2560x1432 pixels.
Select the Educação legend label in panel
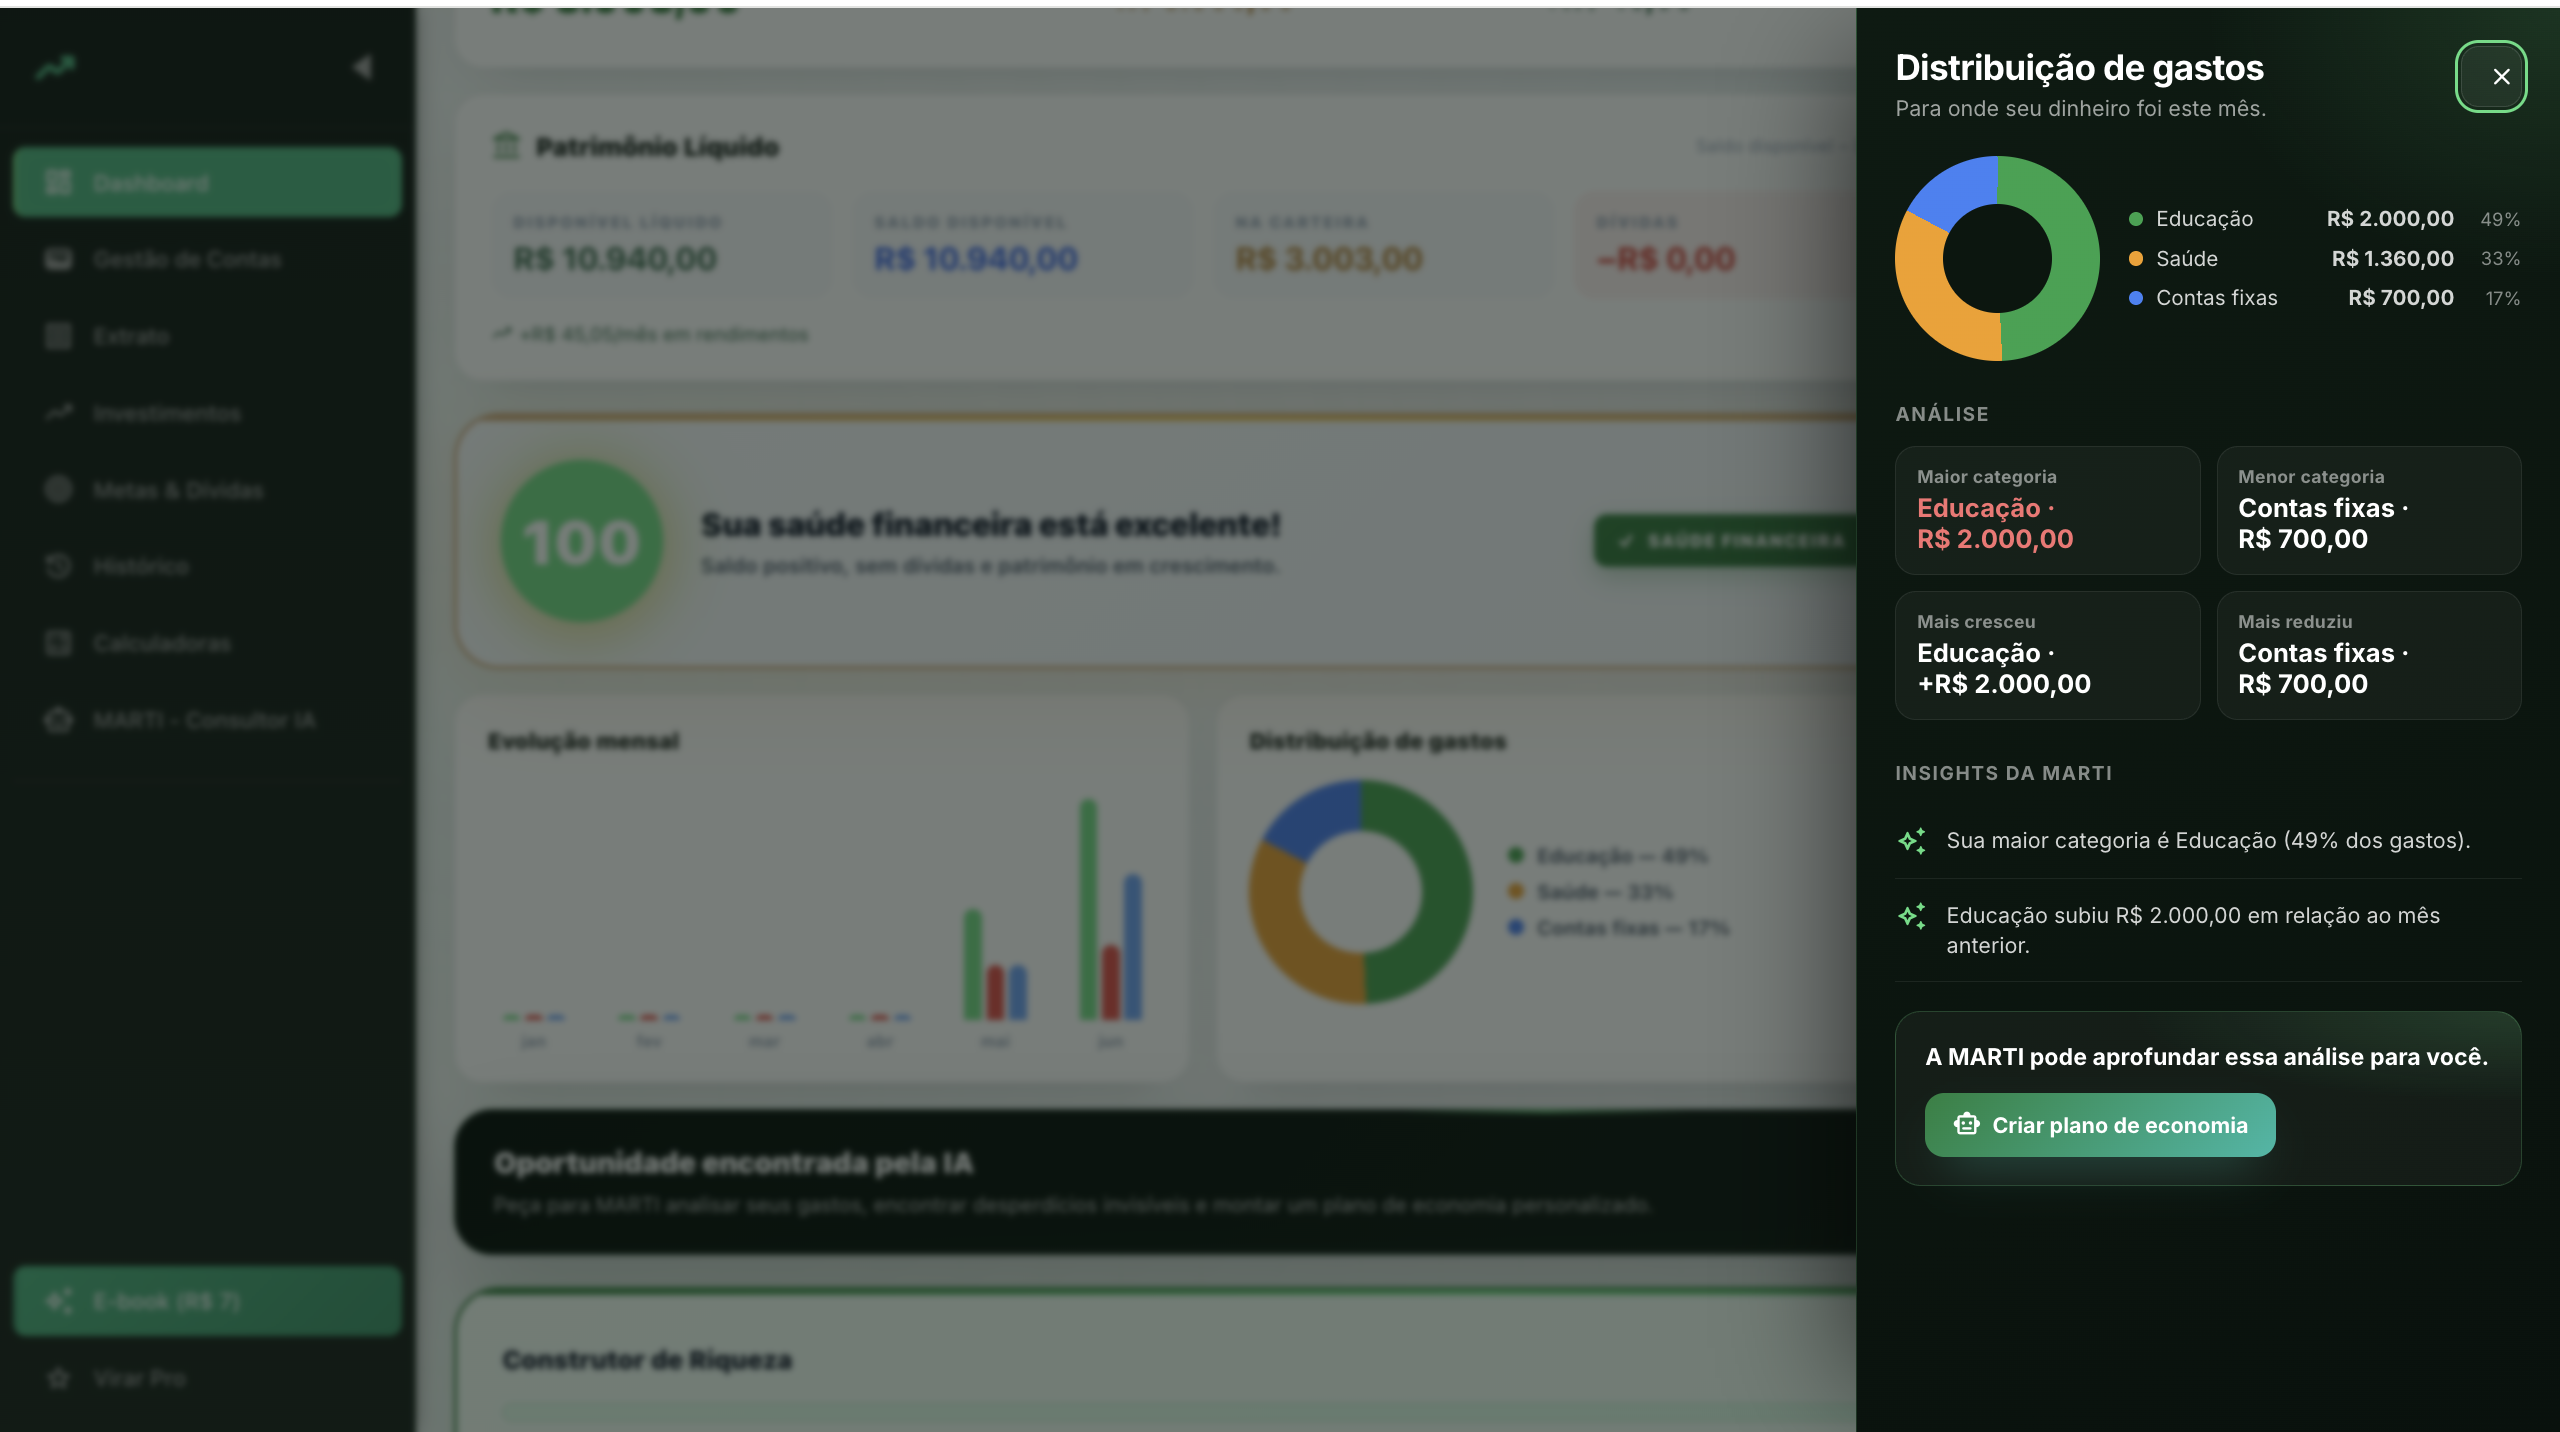(2204, 219)
